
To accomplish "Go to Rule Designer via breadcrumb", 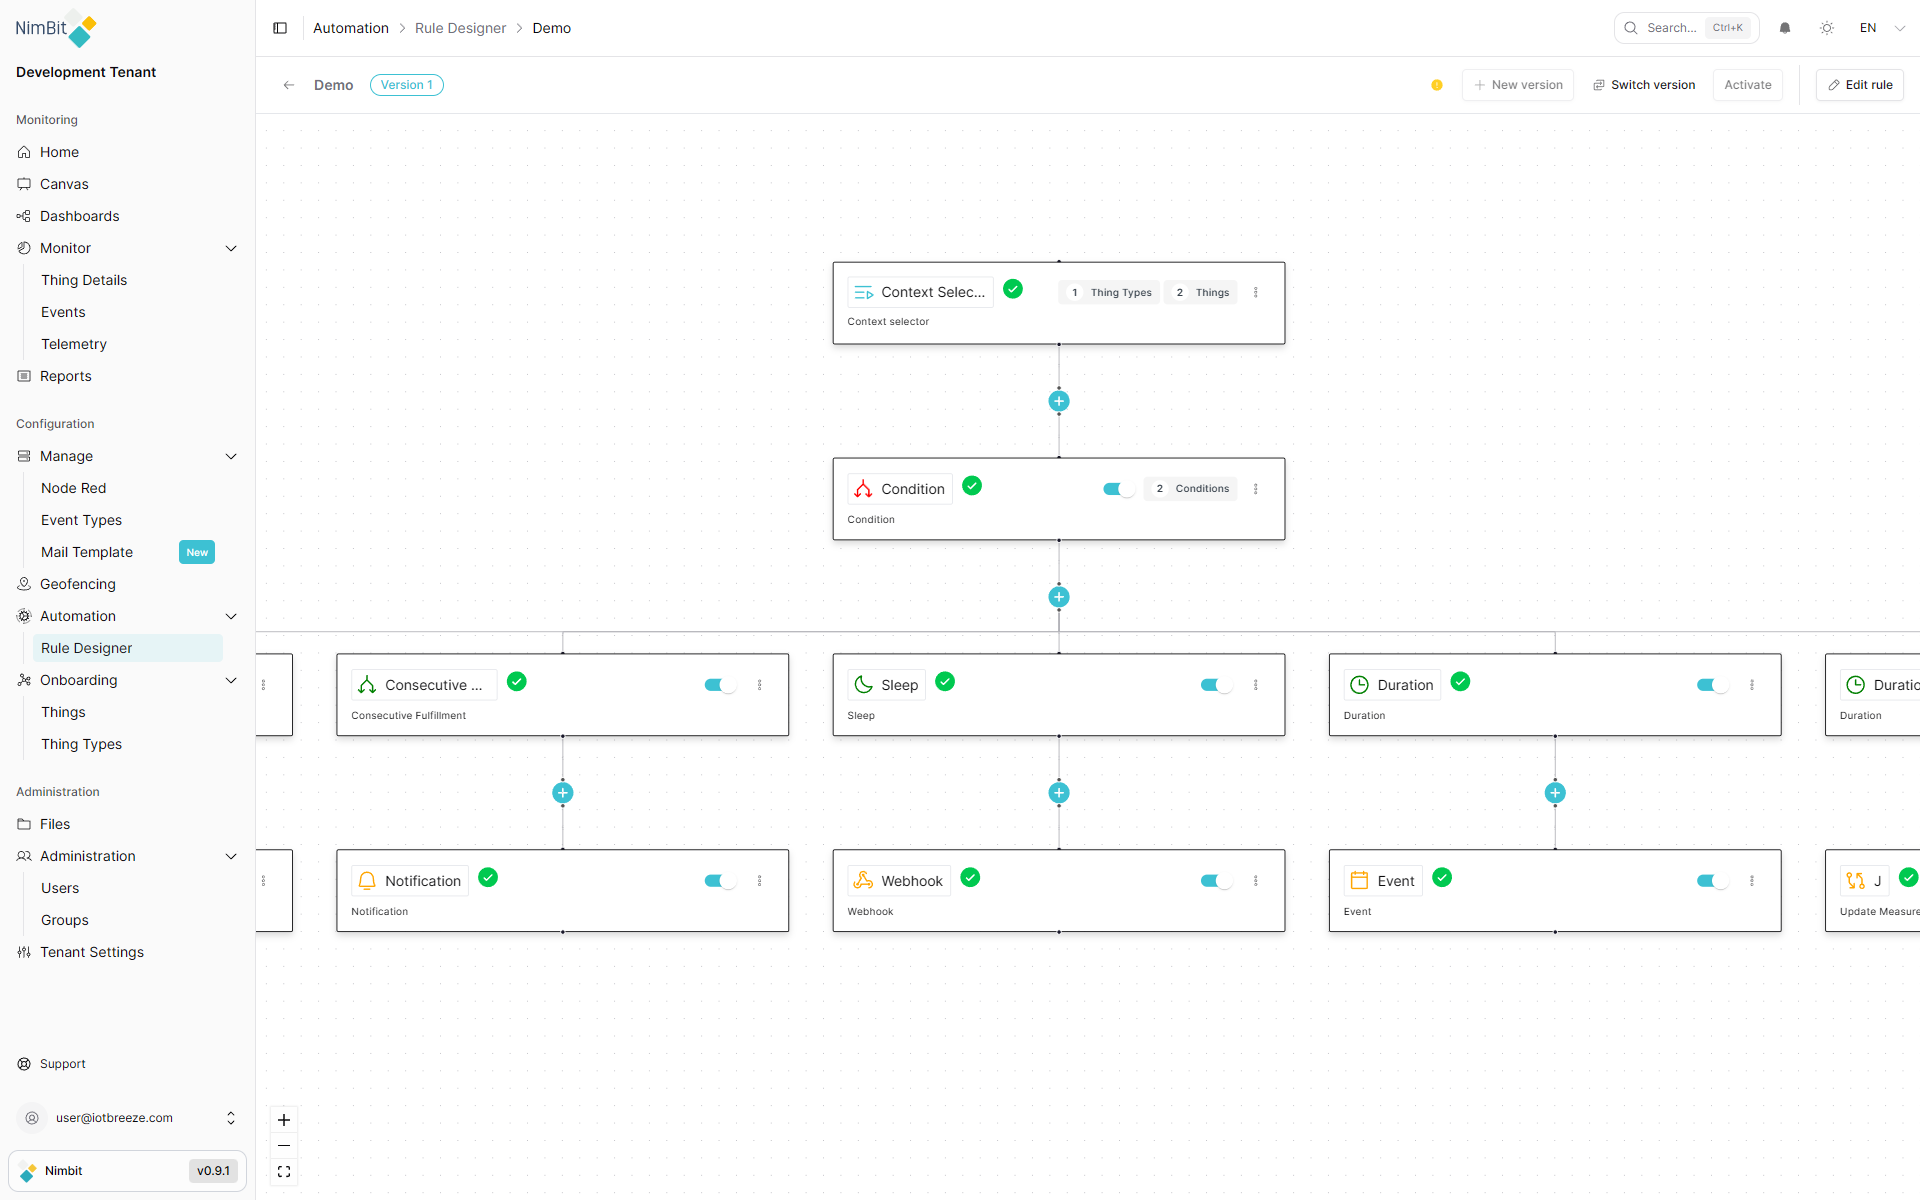I will click(x=460, y=28).
